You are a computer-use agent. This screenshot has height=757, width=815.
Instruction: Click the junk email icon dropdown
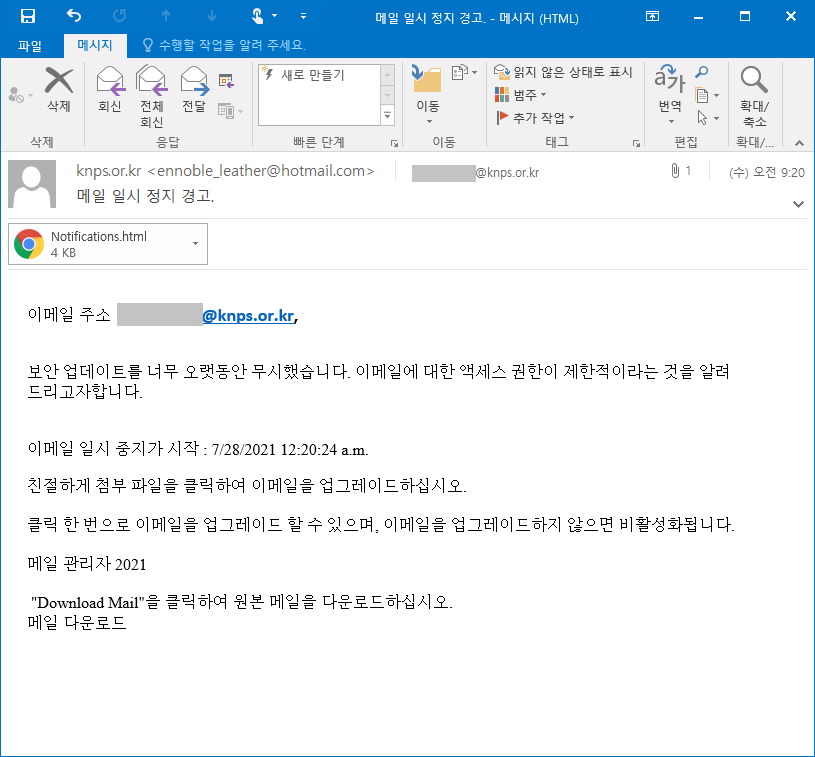coord(21,95)
